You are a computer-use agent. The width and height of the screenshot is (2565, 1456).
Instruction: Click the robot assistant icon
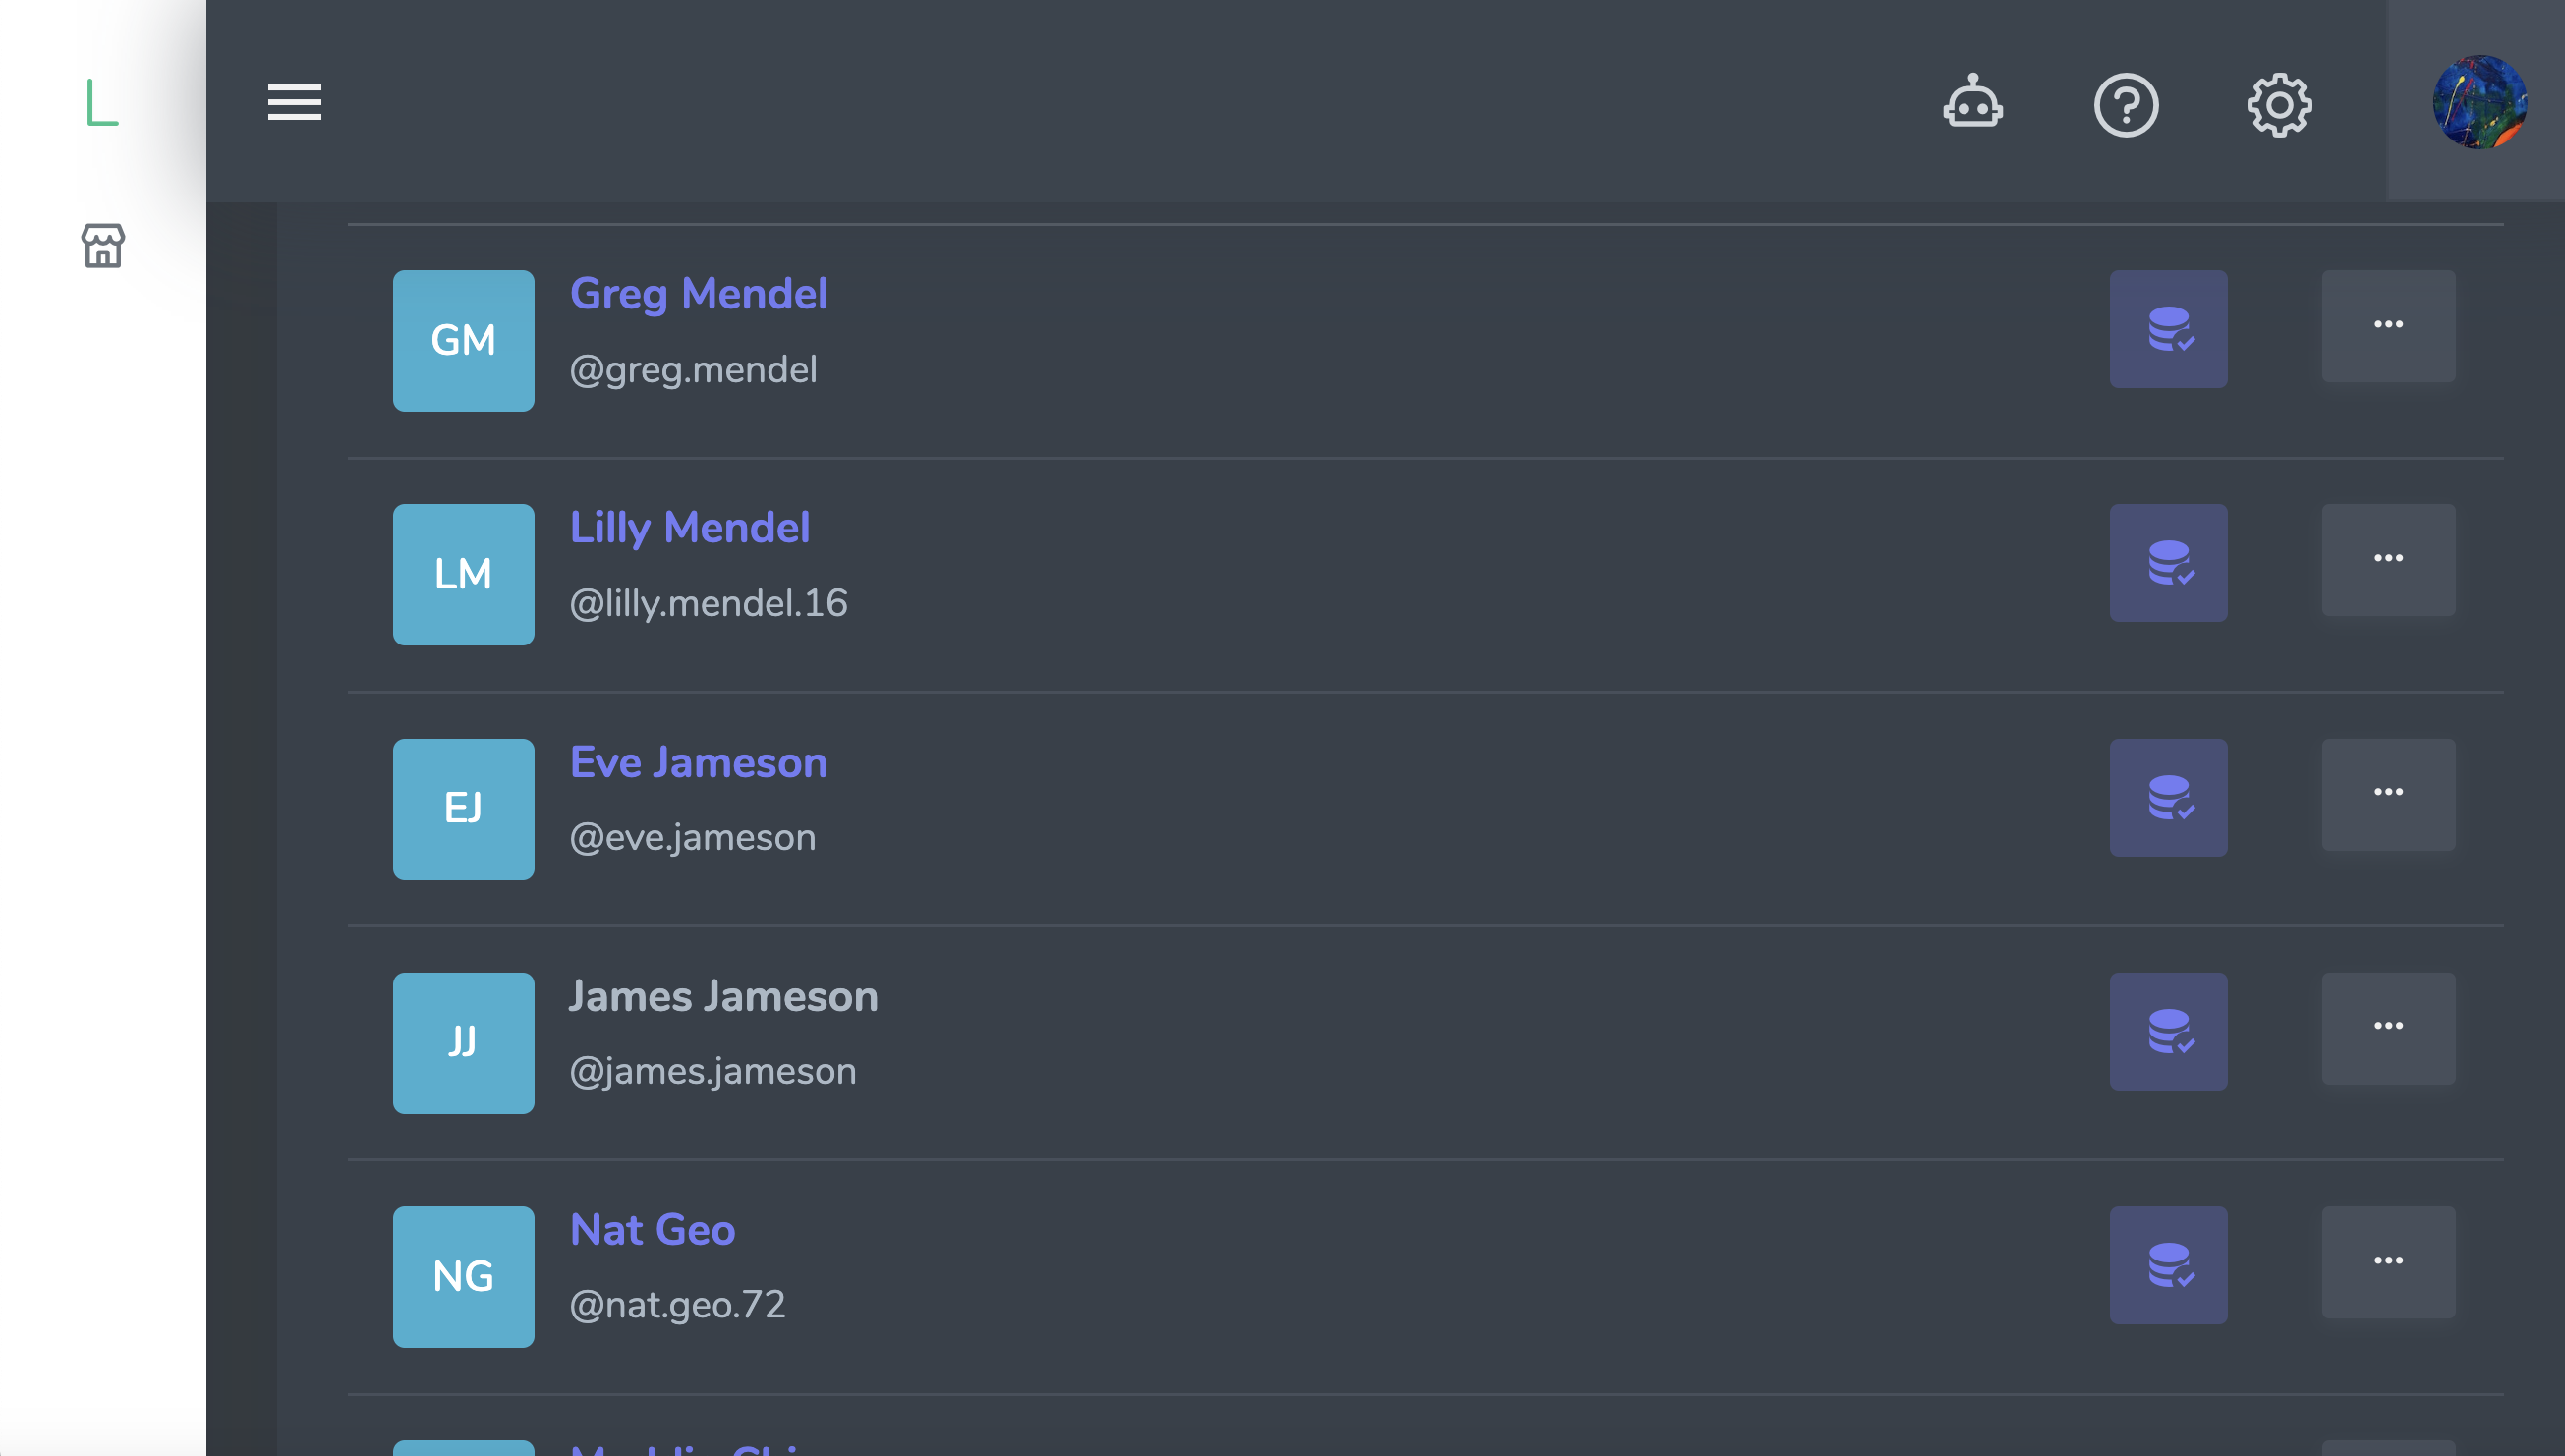click(1972, 102)
